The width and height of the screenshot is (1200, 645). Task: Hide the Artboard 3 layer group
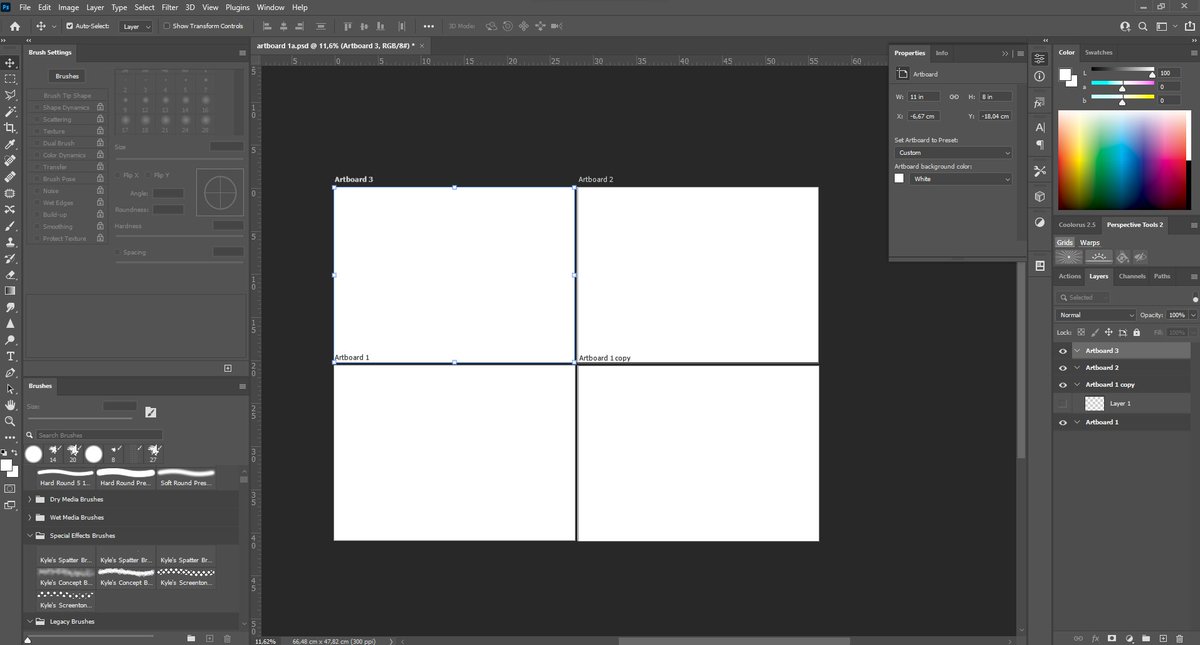(x=1063, y=351)
